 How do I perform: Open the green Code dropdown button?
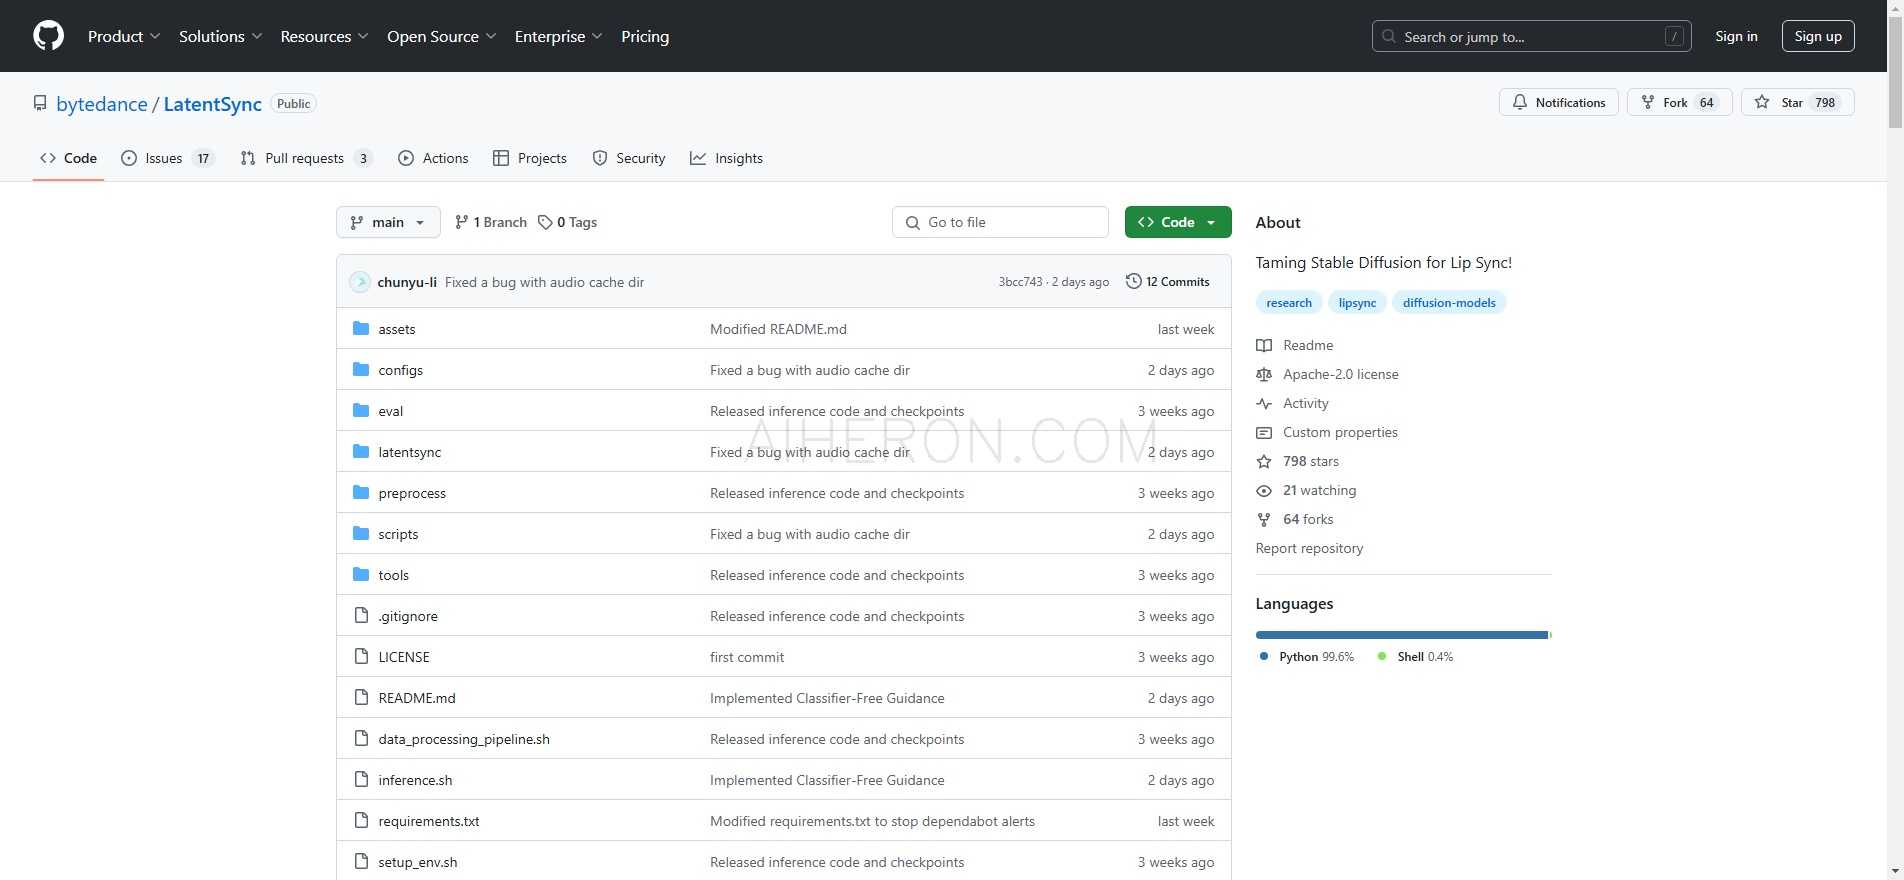pyautogui.click(x=1178, y=222)
